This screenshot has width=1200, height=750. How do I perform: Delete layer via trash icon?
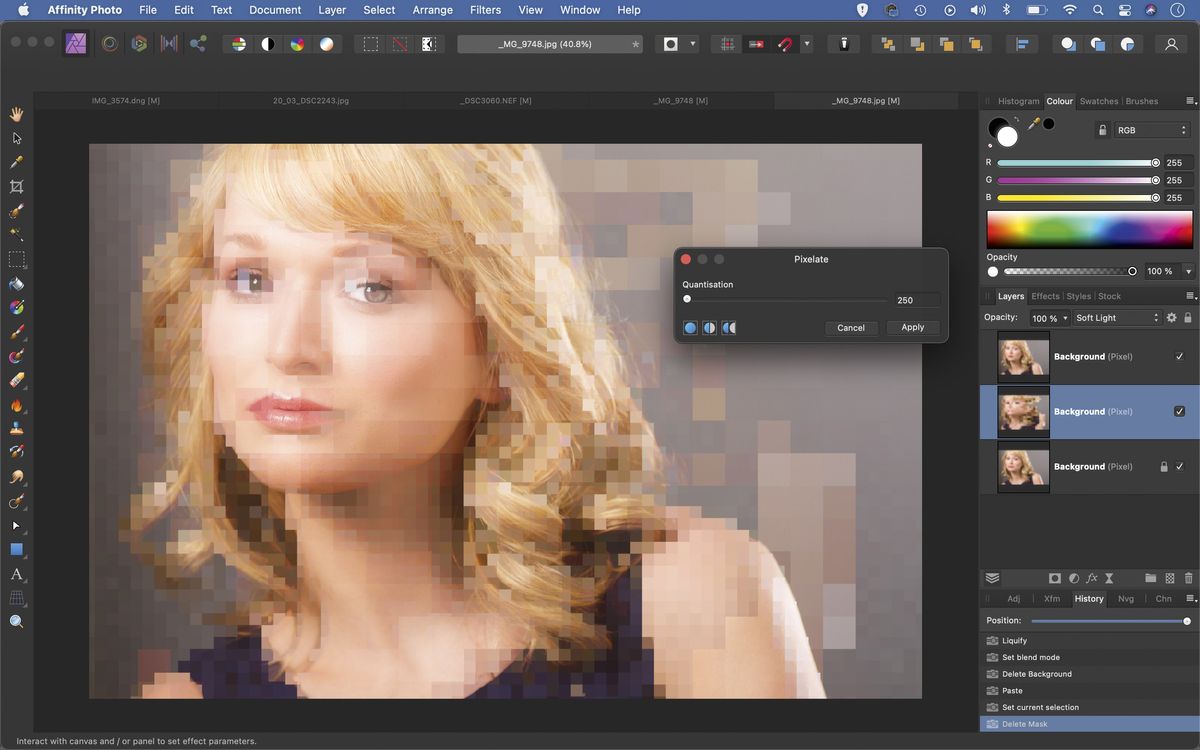tap(1188, 578)
